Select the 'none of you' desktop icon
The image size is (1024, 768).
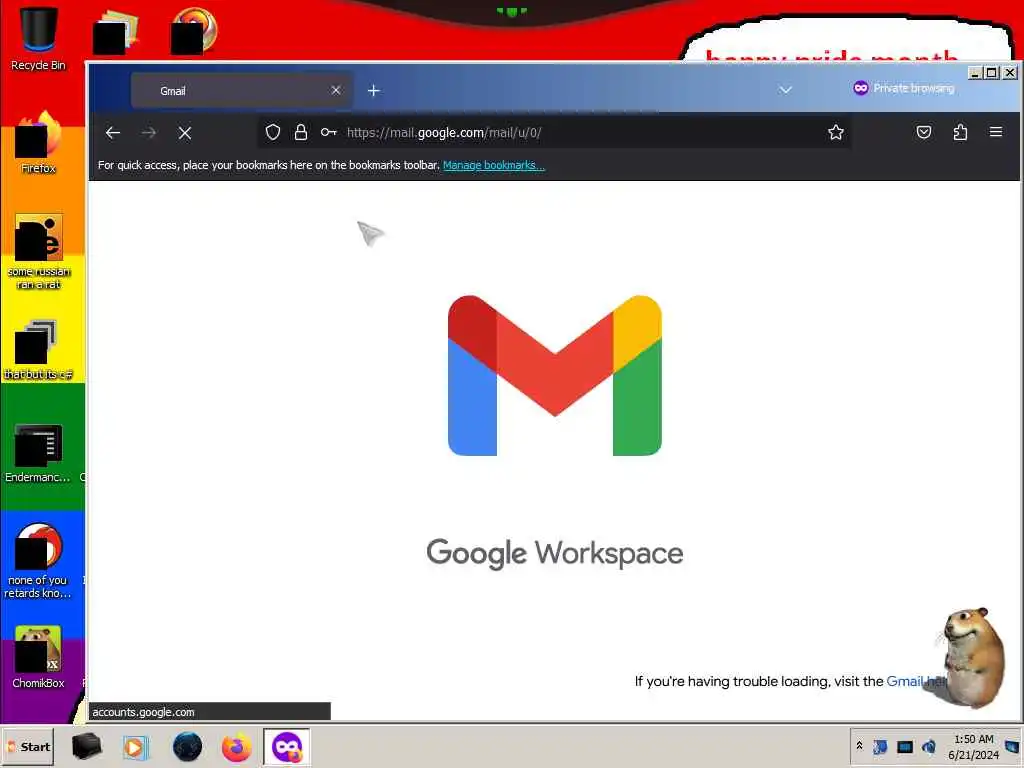38,561
